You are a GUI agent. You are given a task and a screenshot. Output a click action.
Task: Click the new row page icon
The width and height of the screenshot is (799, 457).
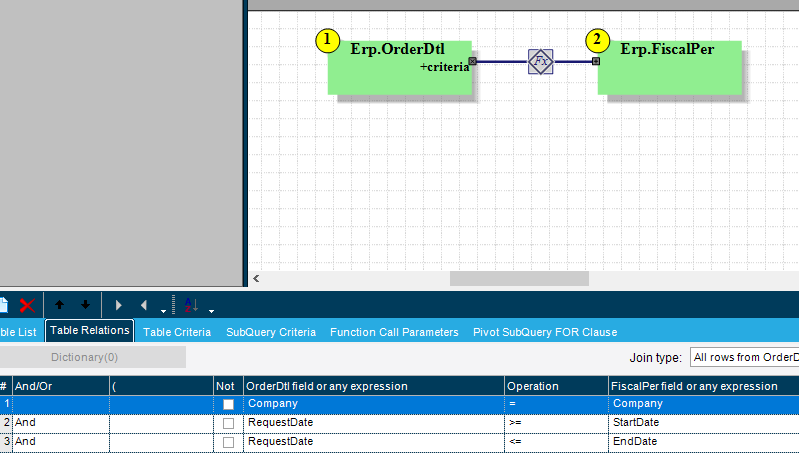4,305
